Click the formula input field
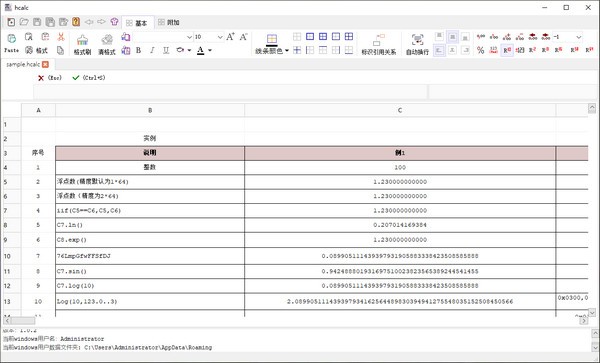Viewport: 600px width, 363px height. (x=230, y=92)
